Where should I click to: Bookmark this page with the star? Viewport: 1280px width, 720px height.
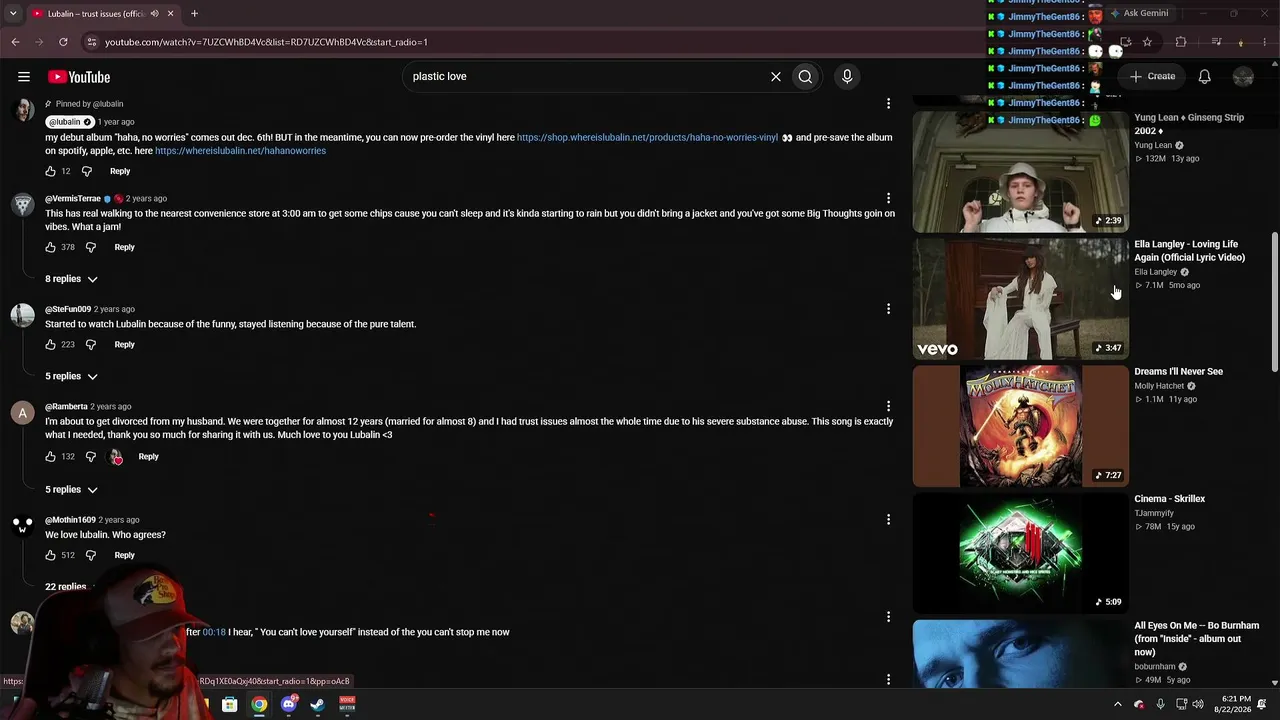coord(1147,42)
